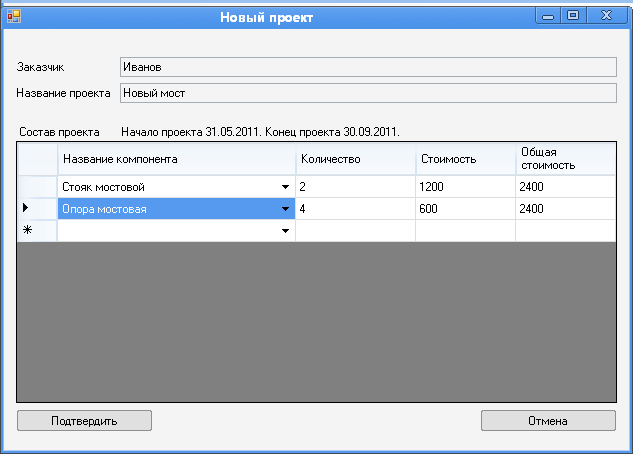The width and height of the screenshot is (633, 454).
Task: Select the Опора мостовая component cell
Action: (176, 209)
